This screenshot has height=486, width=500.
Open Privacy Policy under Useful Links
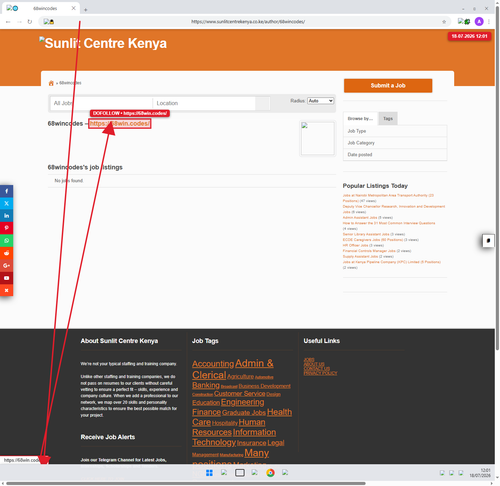coord(320,373)
